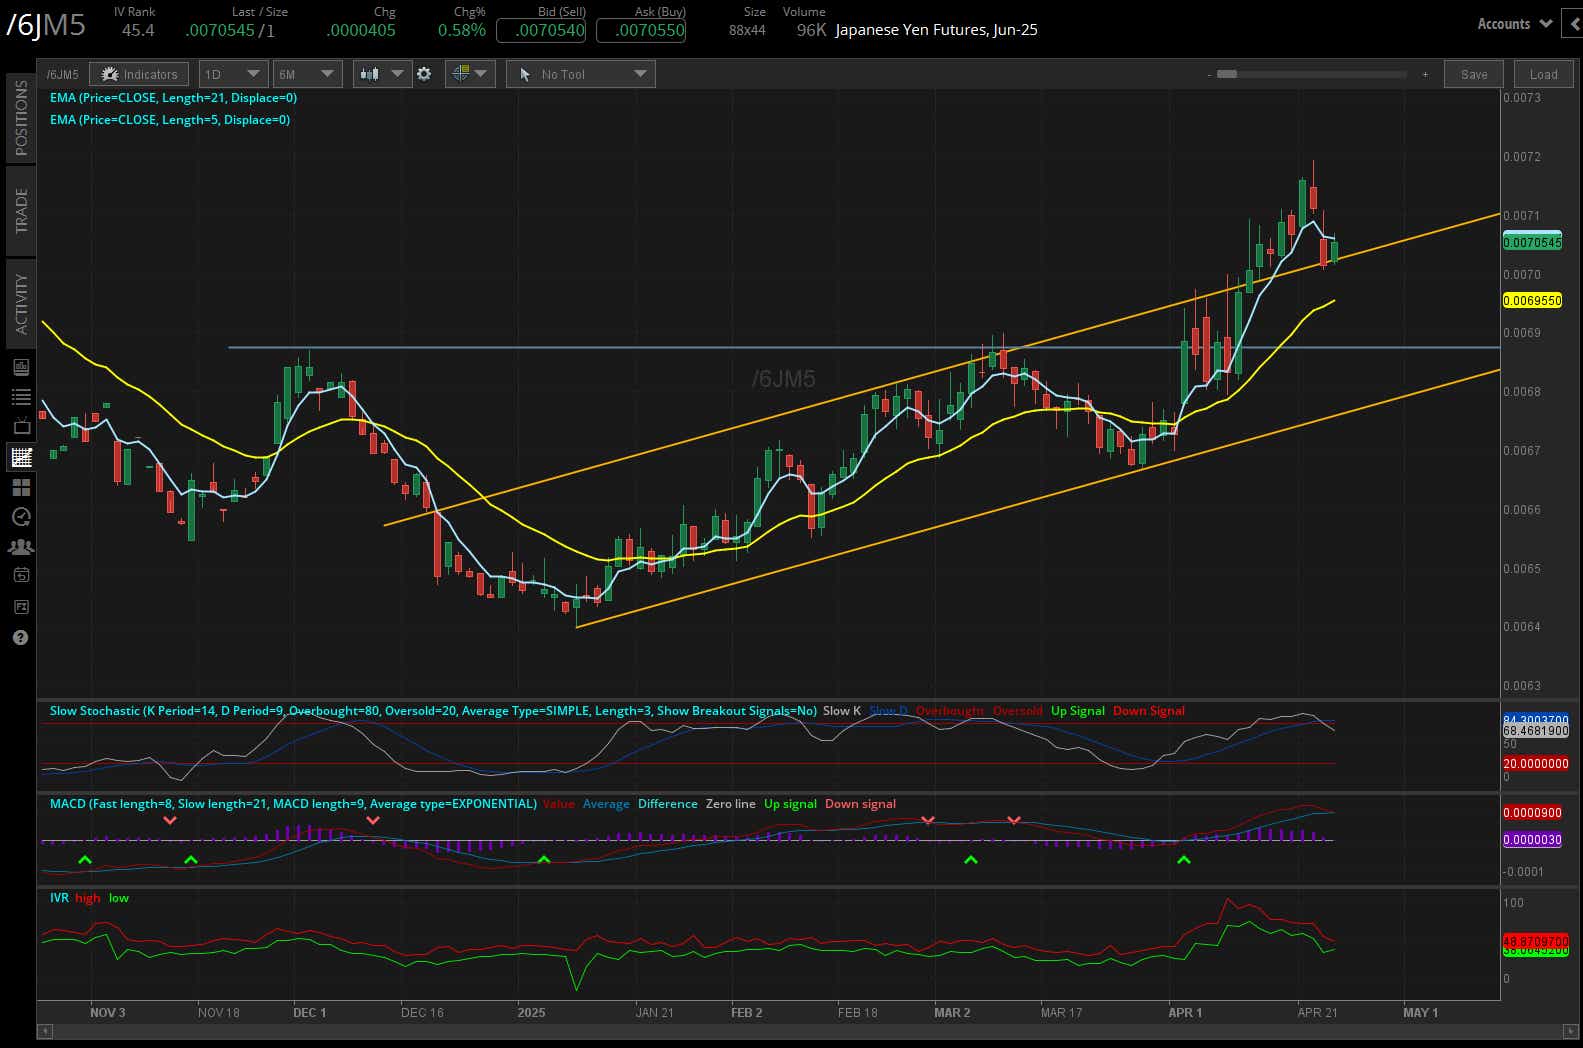The image size is (1583, 1048).
Task: Click the Zero line MACD legend label
Action: point(731,804)
